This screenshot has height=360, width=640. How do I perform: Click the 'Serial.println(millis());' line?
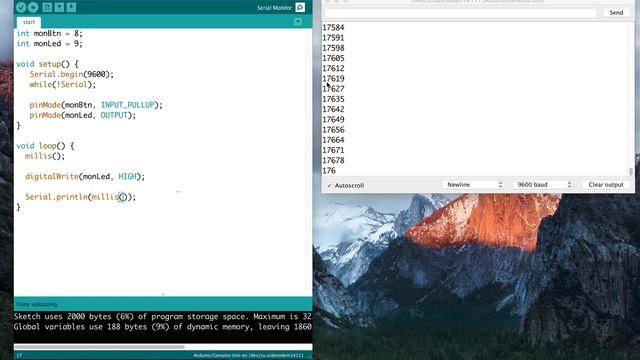(x=80, y=197)
